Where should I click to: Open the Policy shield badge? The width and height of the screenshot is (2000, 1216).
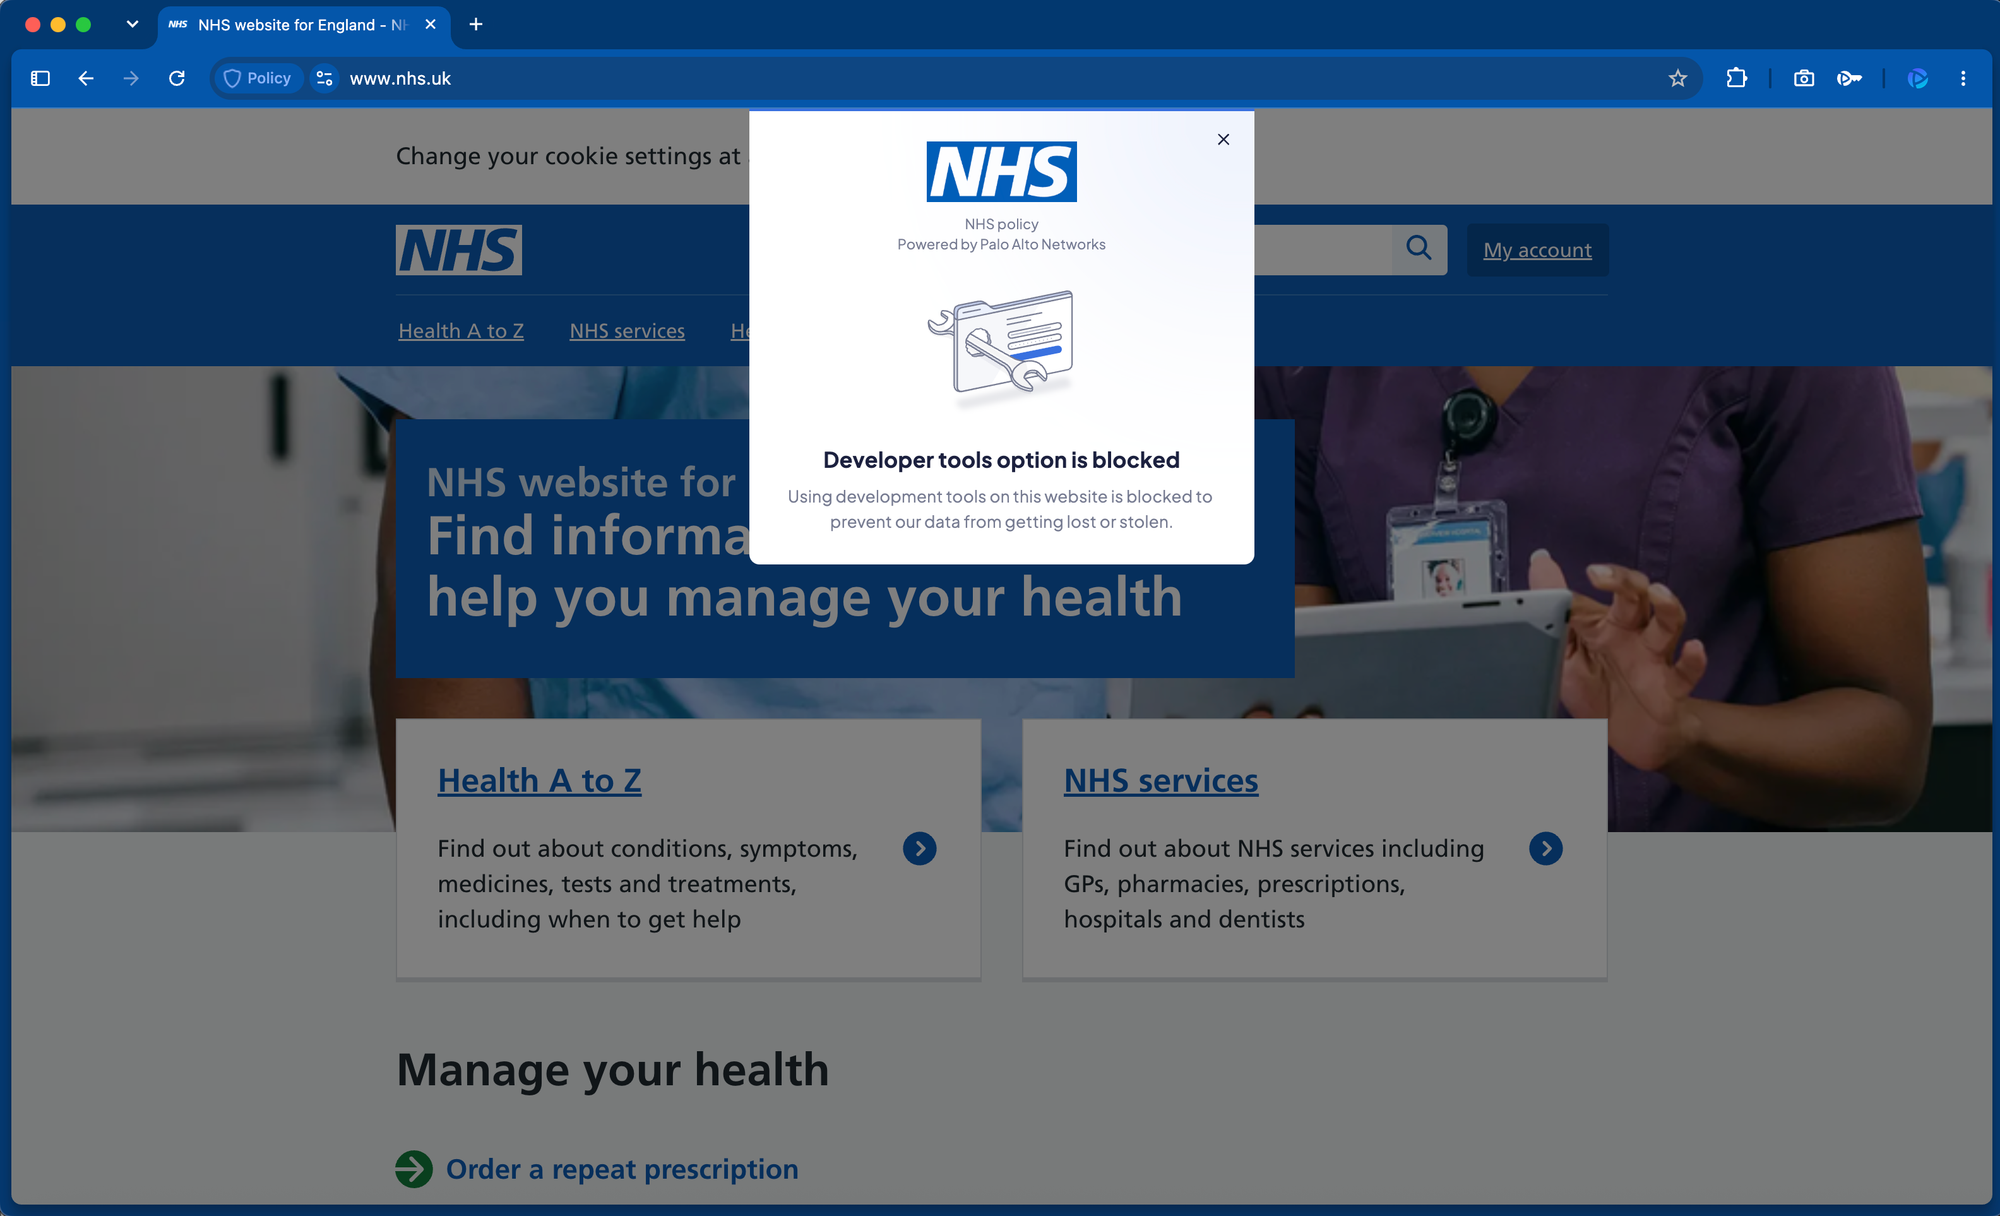257,78
